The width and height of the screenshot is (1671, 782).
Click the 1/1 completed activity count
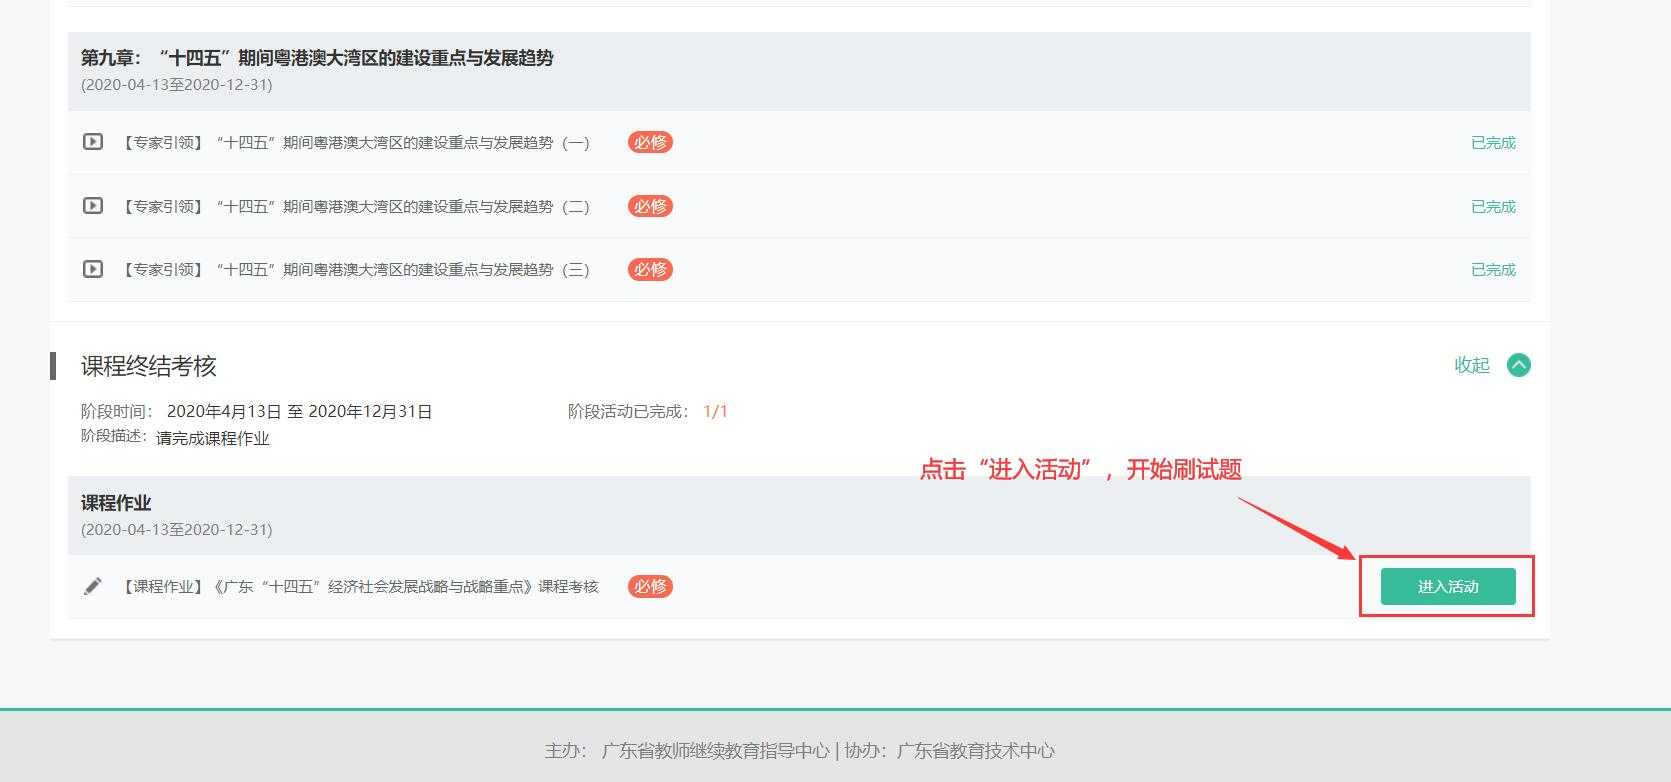pos(716,412)
